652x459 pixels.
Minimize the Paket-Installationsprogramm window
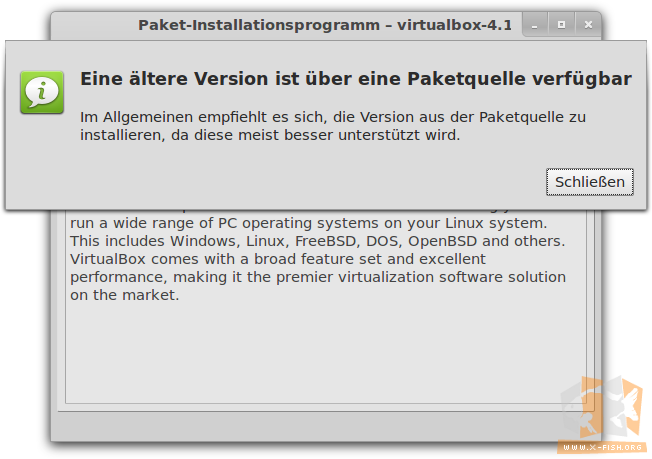535,25
